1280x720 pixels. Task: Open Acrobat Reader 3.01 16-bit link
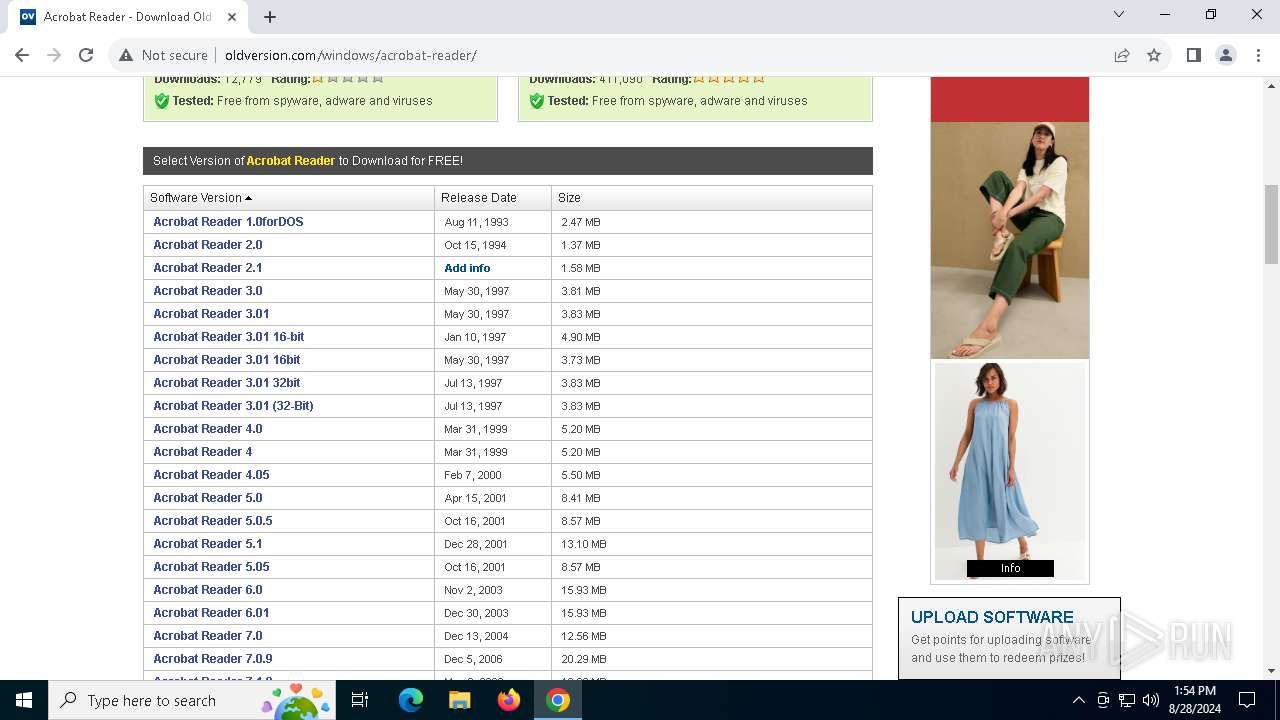pos(229,337)
